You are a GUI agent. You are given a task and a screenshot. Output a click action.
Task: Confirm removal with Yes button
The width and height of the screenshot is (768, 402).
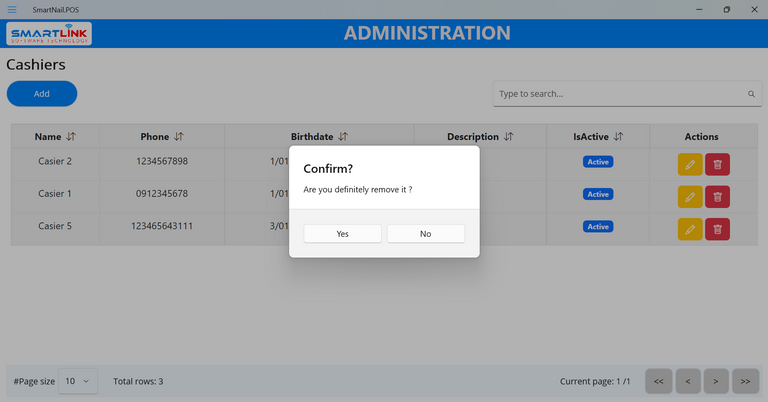tap(342, 233)
